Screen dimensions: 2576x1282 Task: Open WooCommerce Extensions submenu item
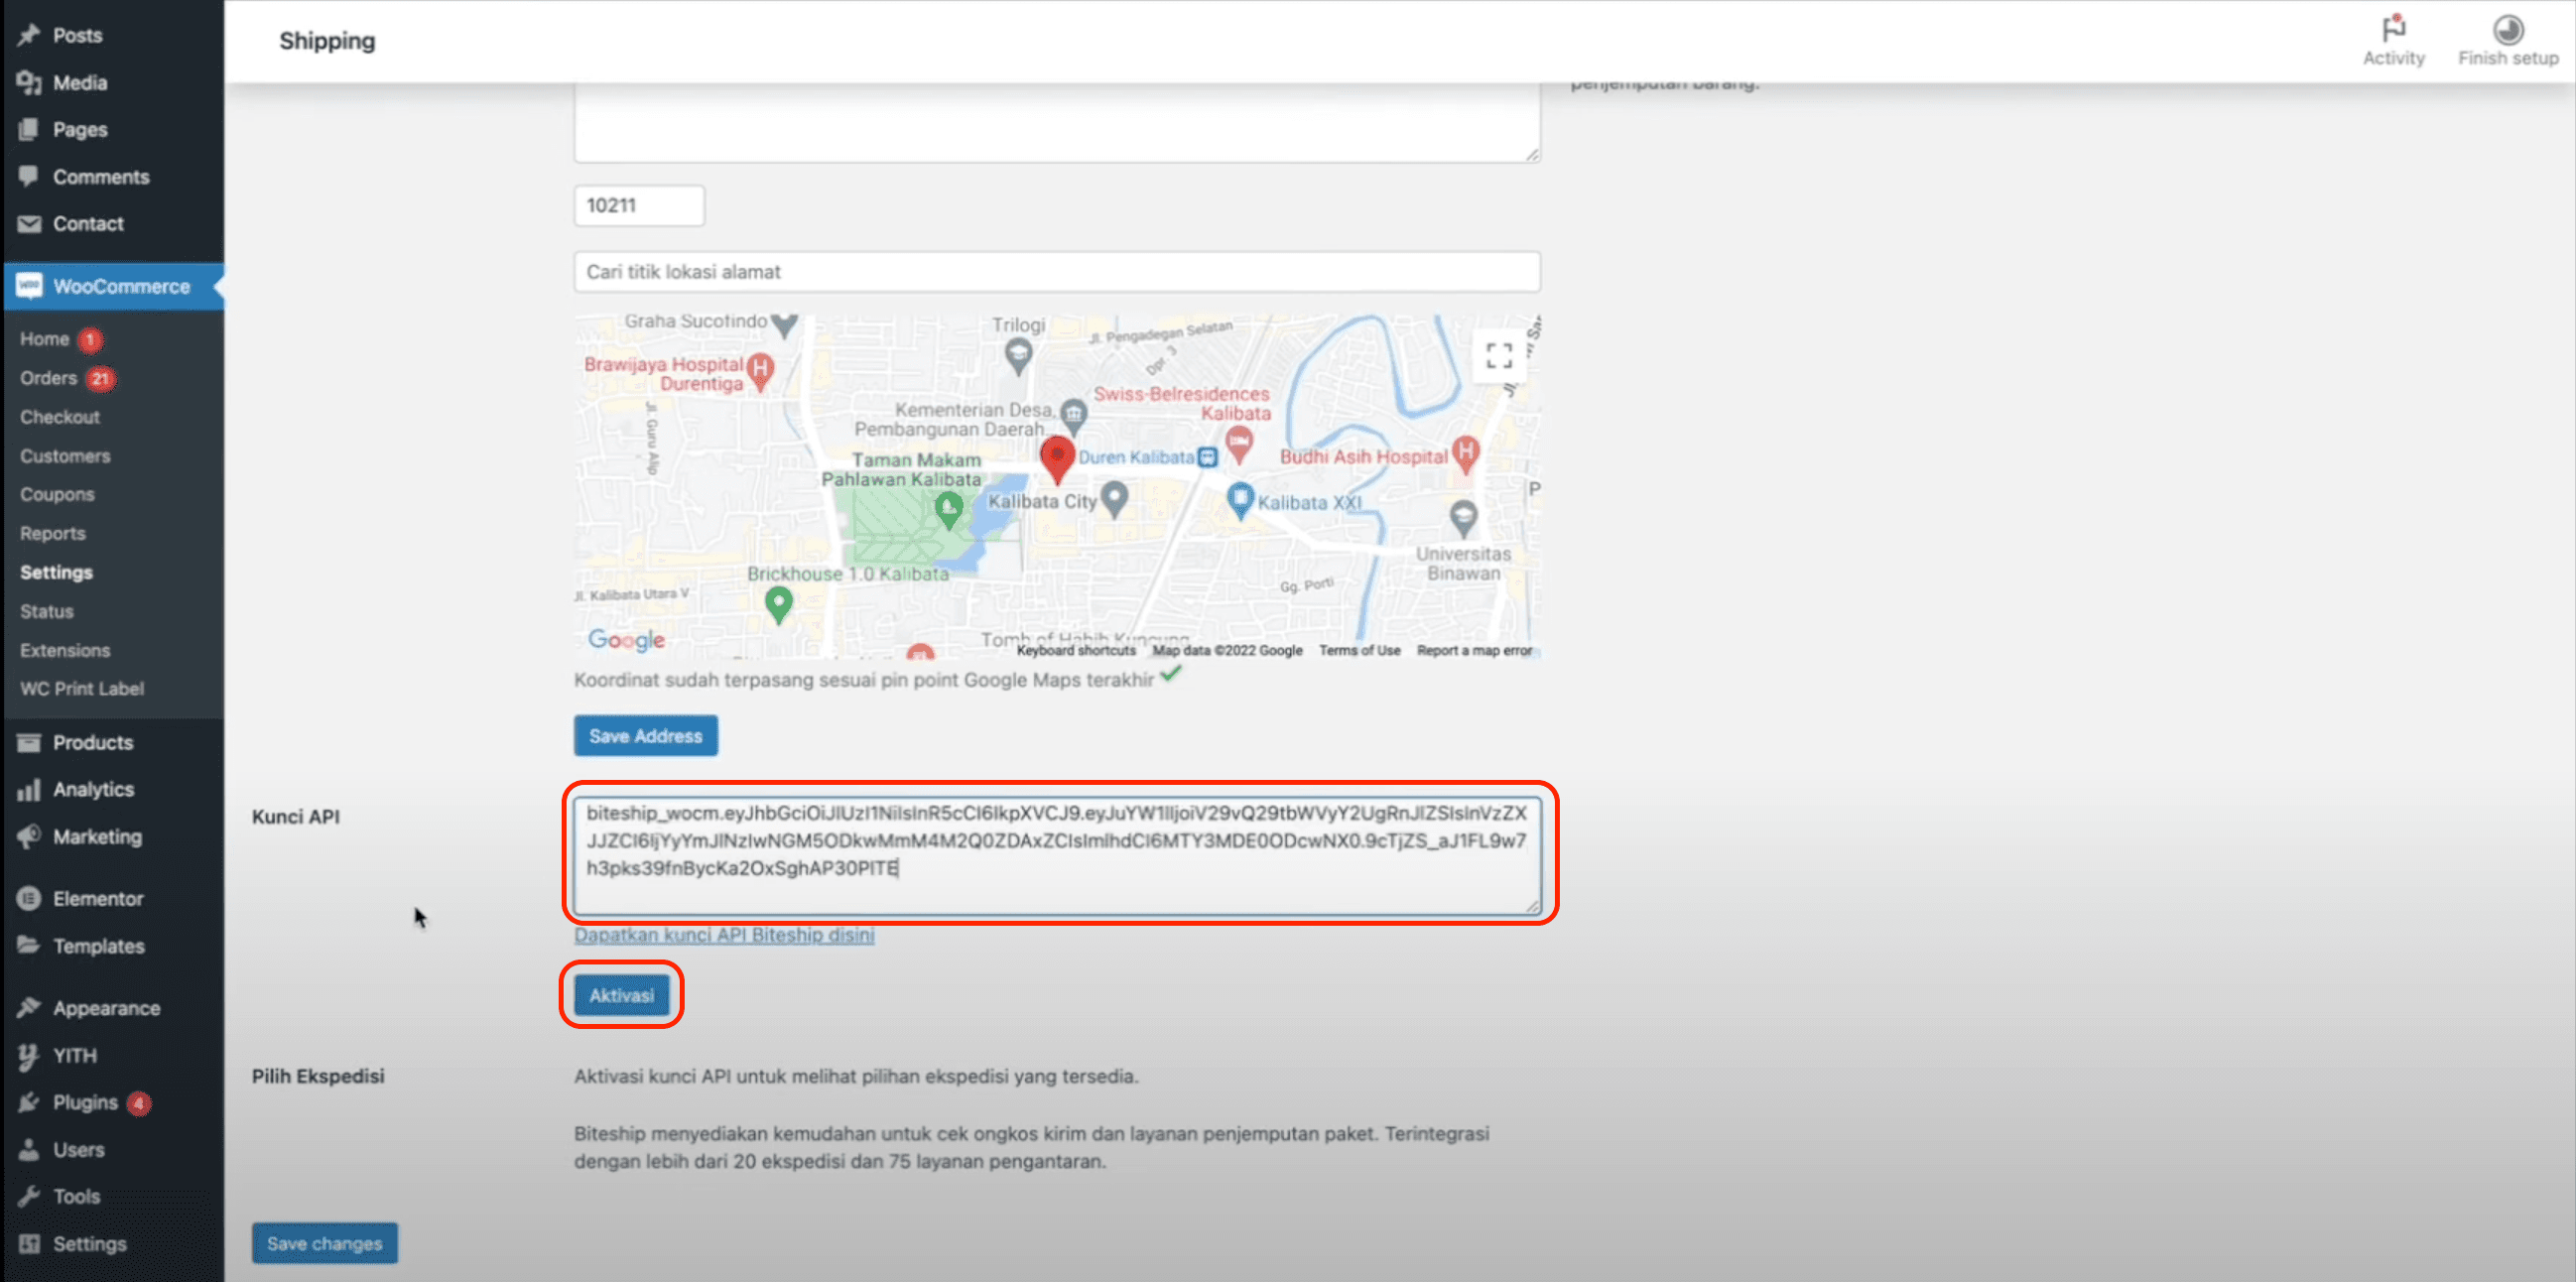pyautogui.click(x=65, y=650)
